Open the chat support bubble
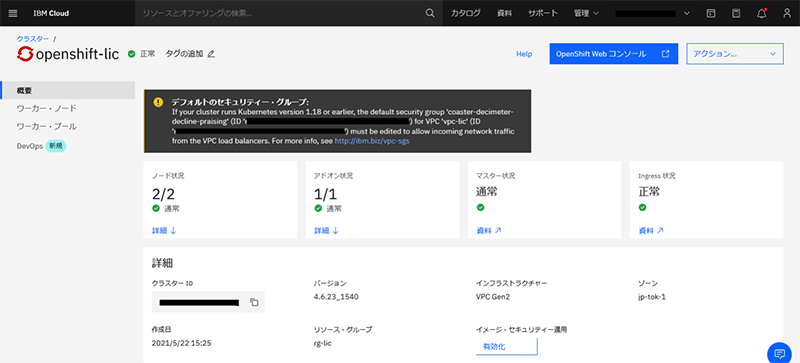The width and height of the screenshot is (800, 363). tap(779, 353)
